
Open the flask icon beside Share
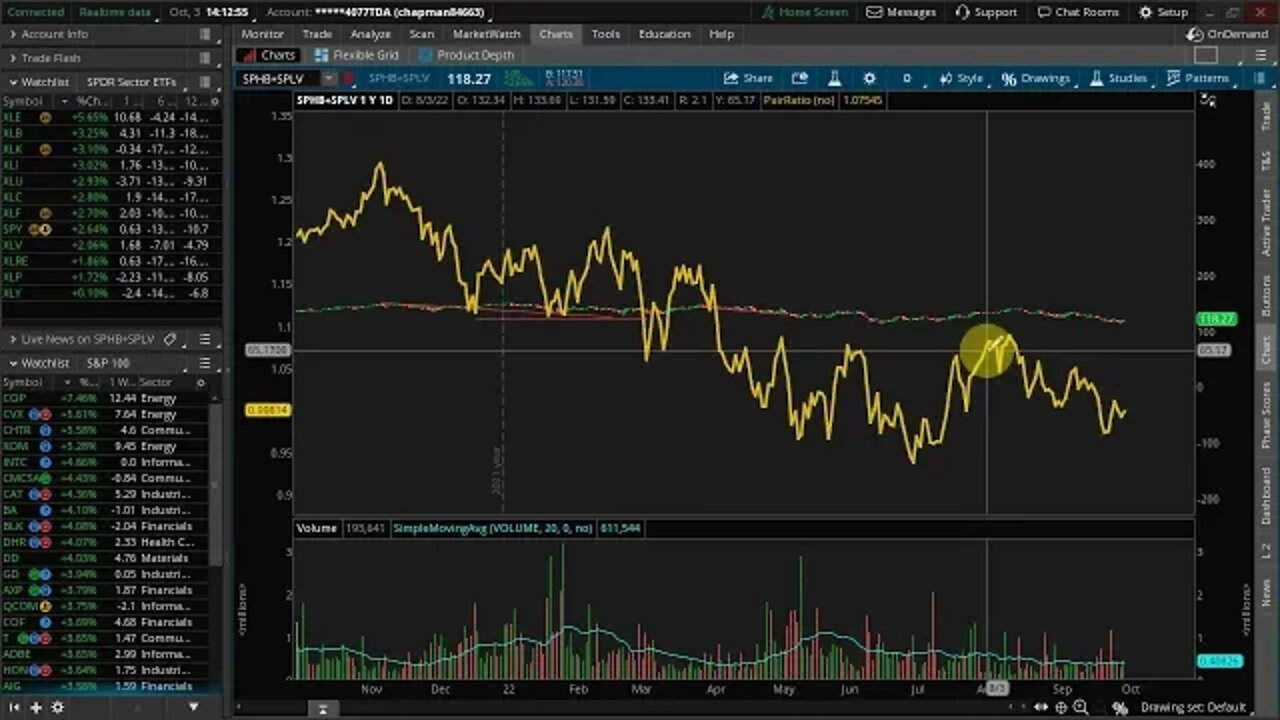coord(834,78)
